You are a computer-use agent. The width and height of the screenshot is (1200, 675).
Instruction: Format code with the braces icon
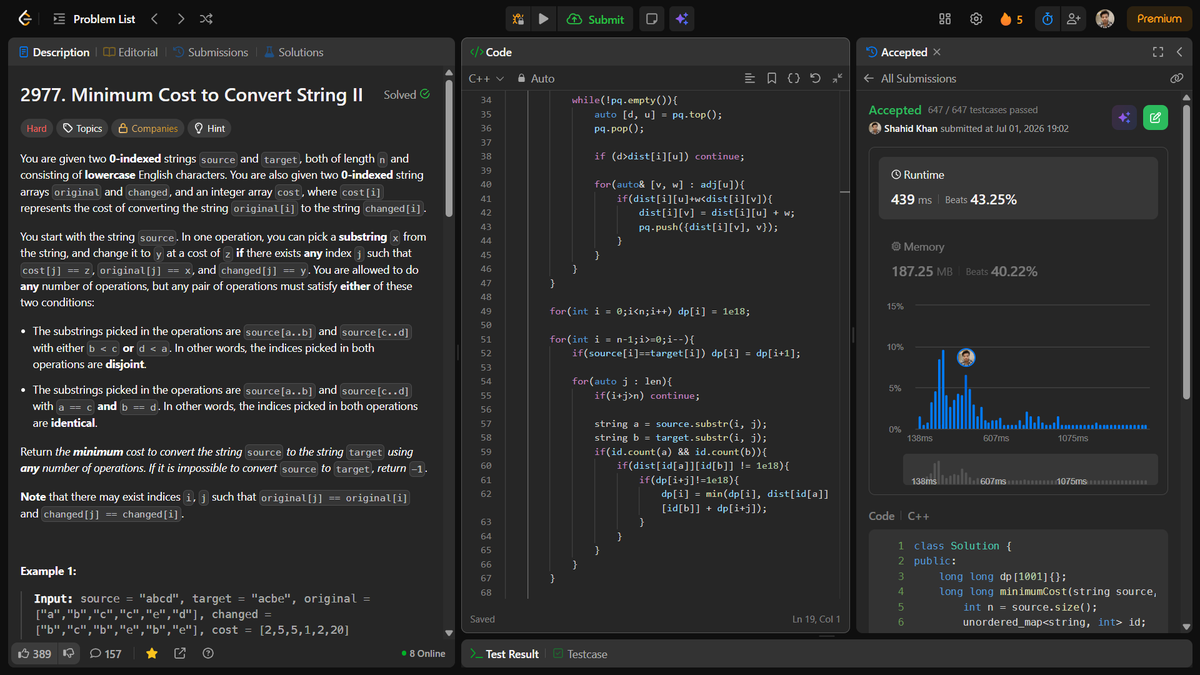794,78
